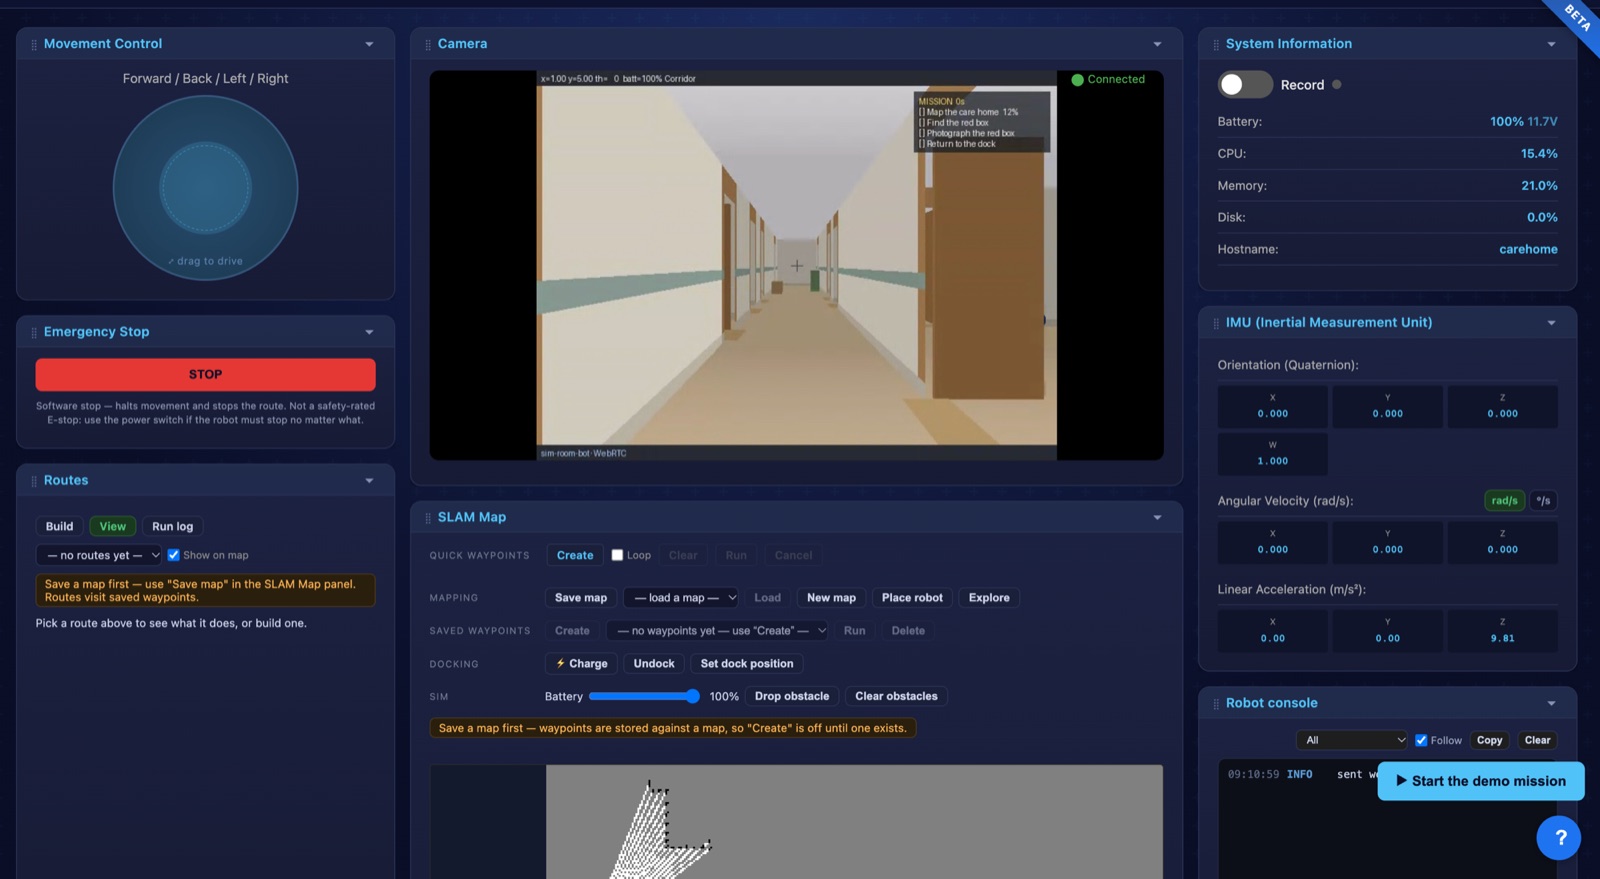Open the console log level 'All' dropdown
The image size is (1600, 879).
(1352, 741)
